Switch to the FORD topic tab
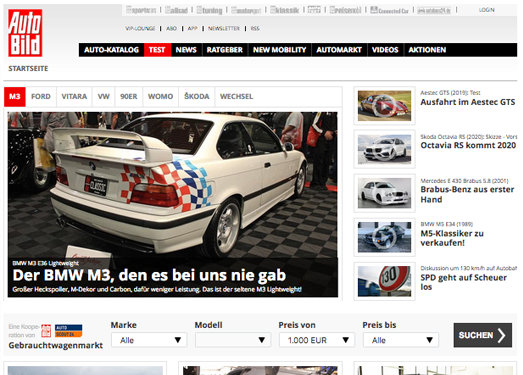 click(x=41, y=96)
